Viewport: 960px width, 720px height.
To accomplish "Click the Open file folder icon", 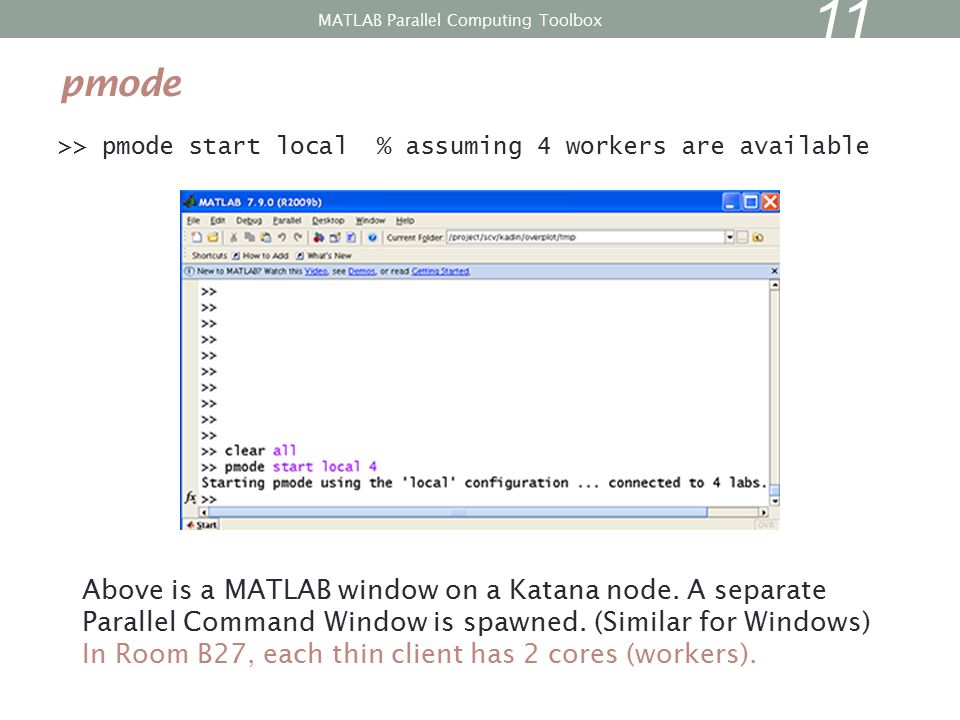I will [x=212, y=237].
